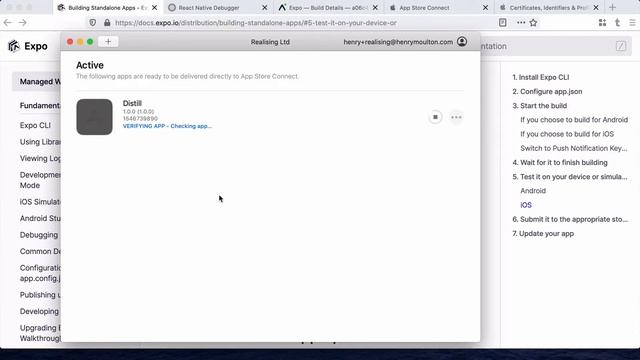Open iOS Simulator in docs sidebar
This screenshot has width=640, height=360.
coord(40,202)
